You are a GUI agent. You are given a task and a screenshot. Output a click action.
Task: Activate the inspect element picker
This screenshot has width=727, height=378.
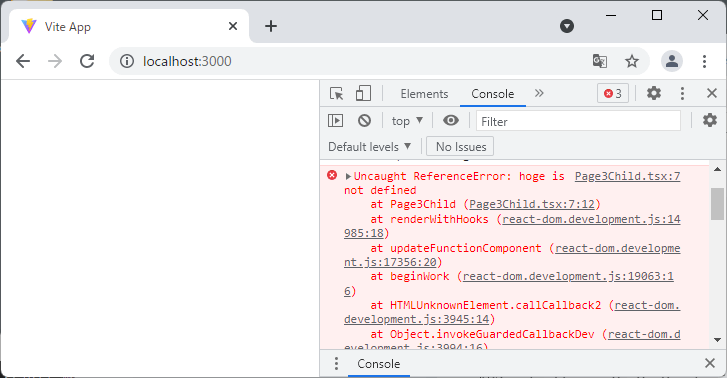point(337,94)
